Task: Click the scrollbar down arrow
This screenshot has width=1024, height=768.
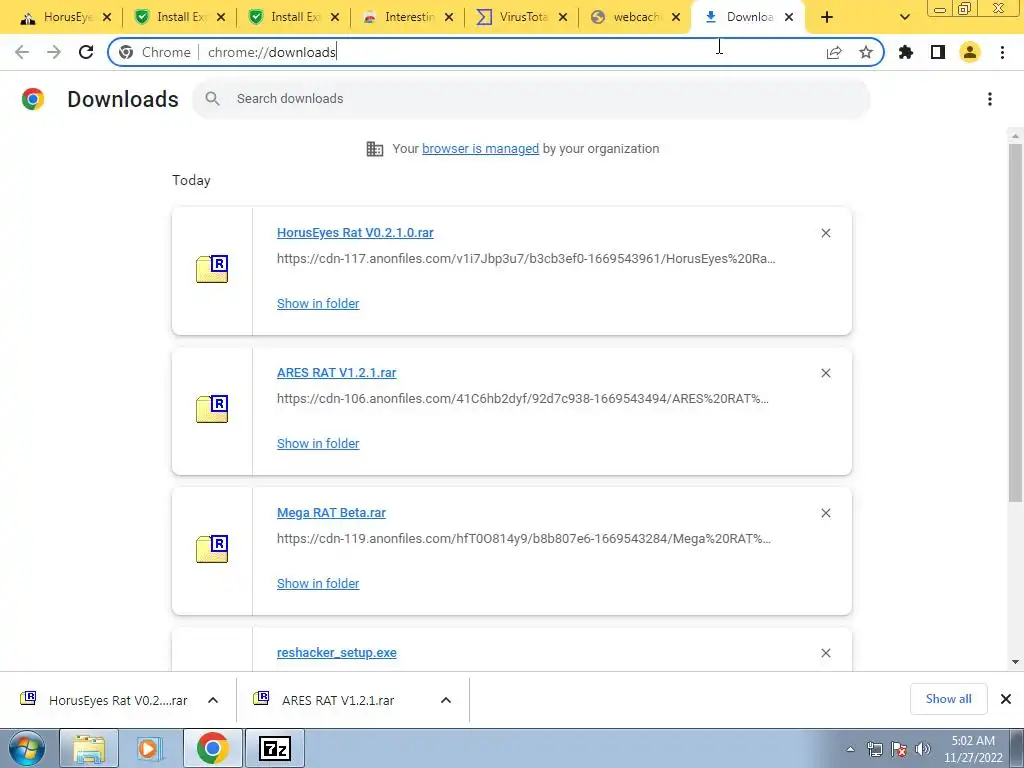Action: pos(1015,662)
